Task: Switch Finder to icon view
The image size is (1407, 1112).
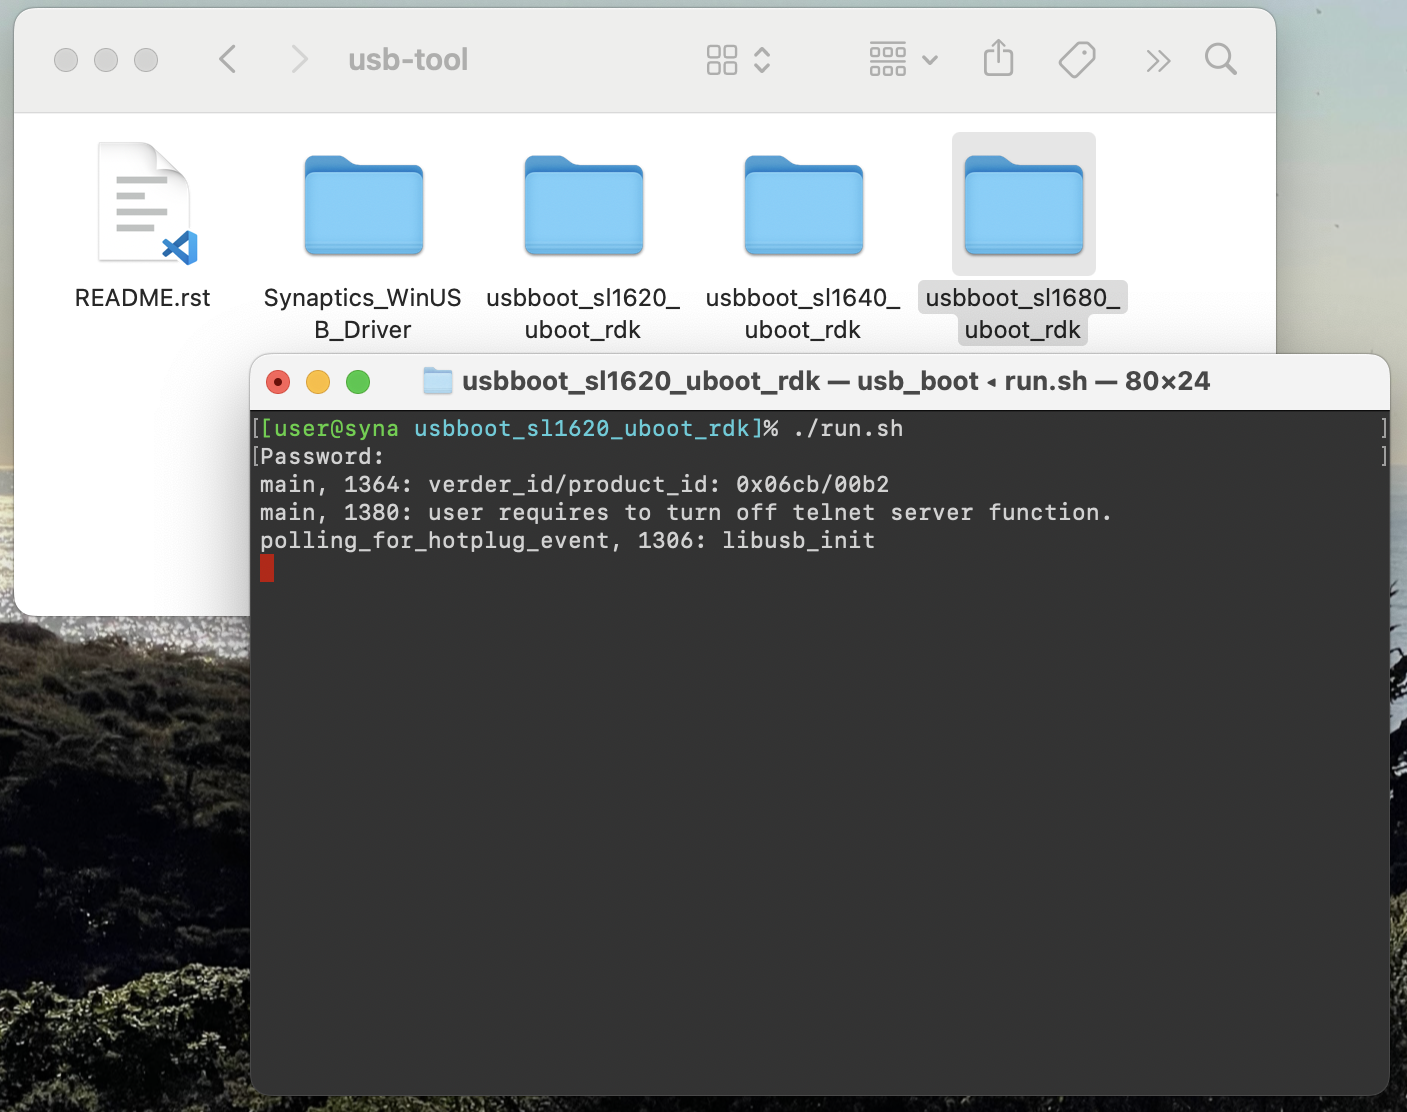Action: tap(722, 60)
